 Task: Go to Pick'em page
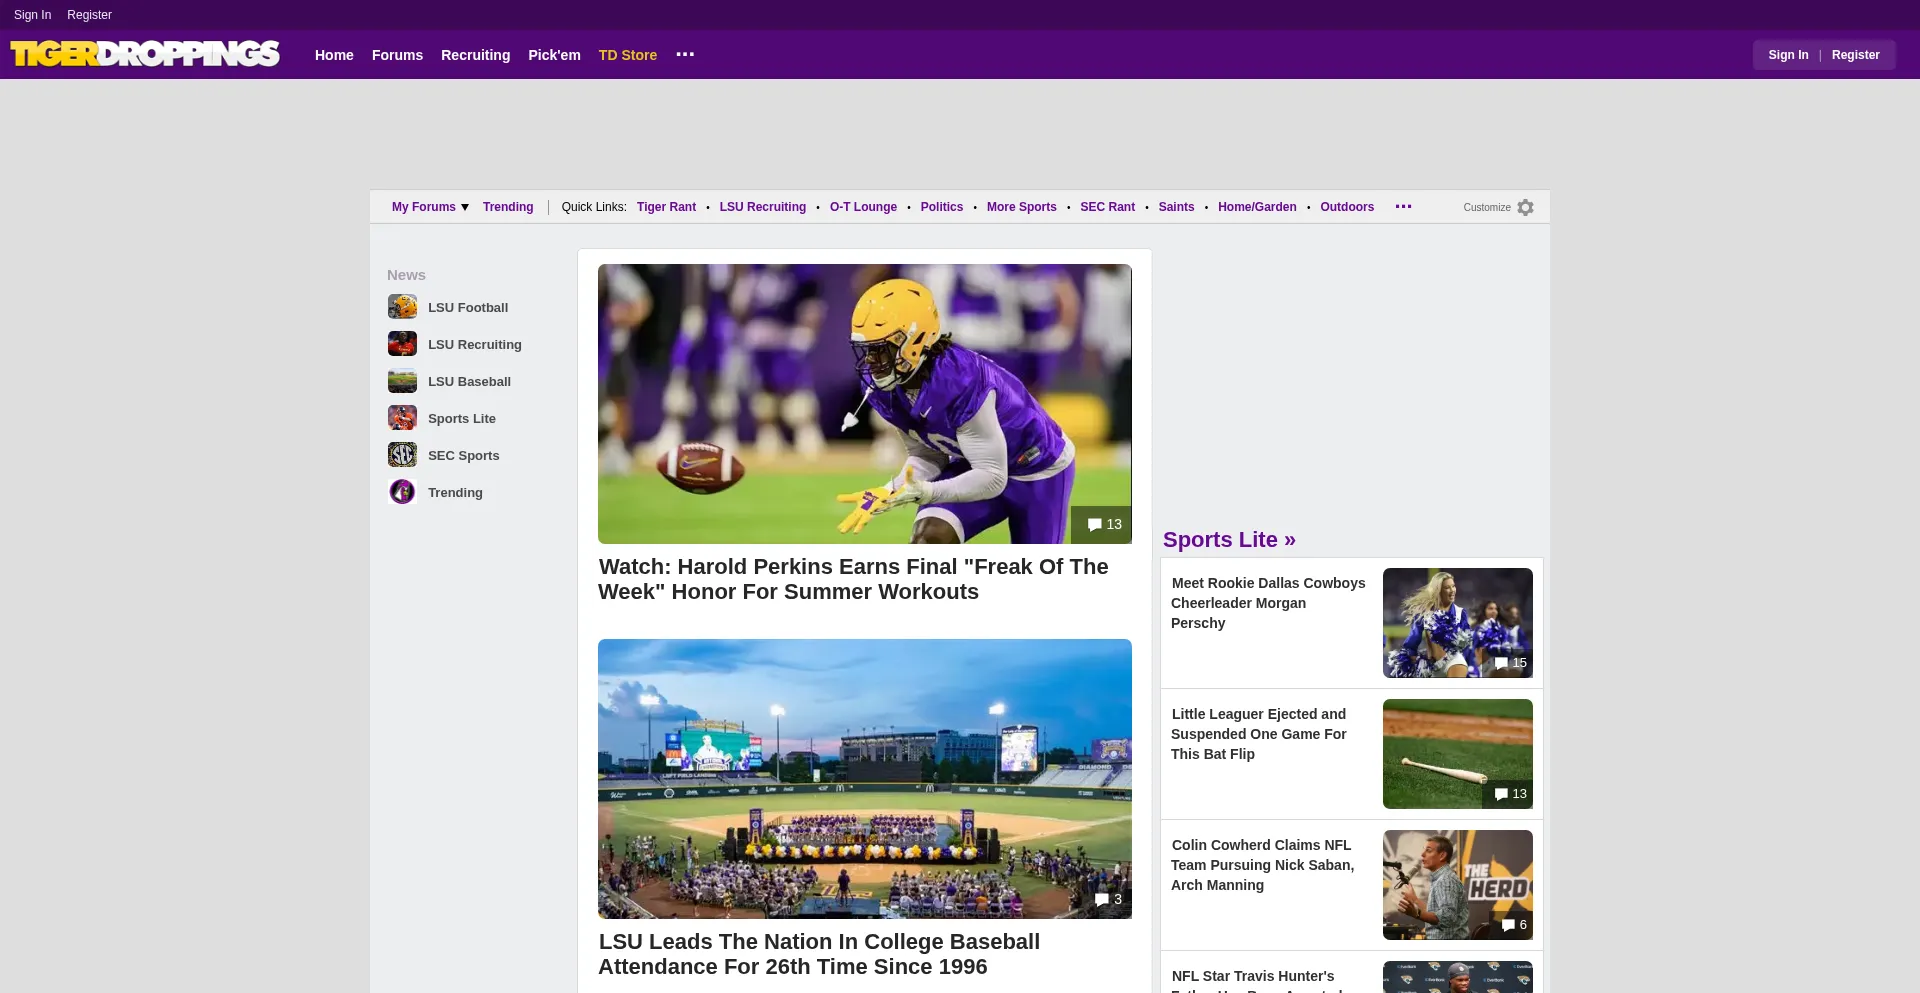[x=554, y=55]
